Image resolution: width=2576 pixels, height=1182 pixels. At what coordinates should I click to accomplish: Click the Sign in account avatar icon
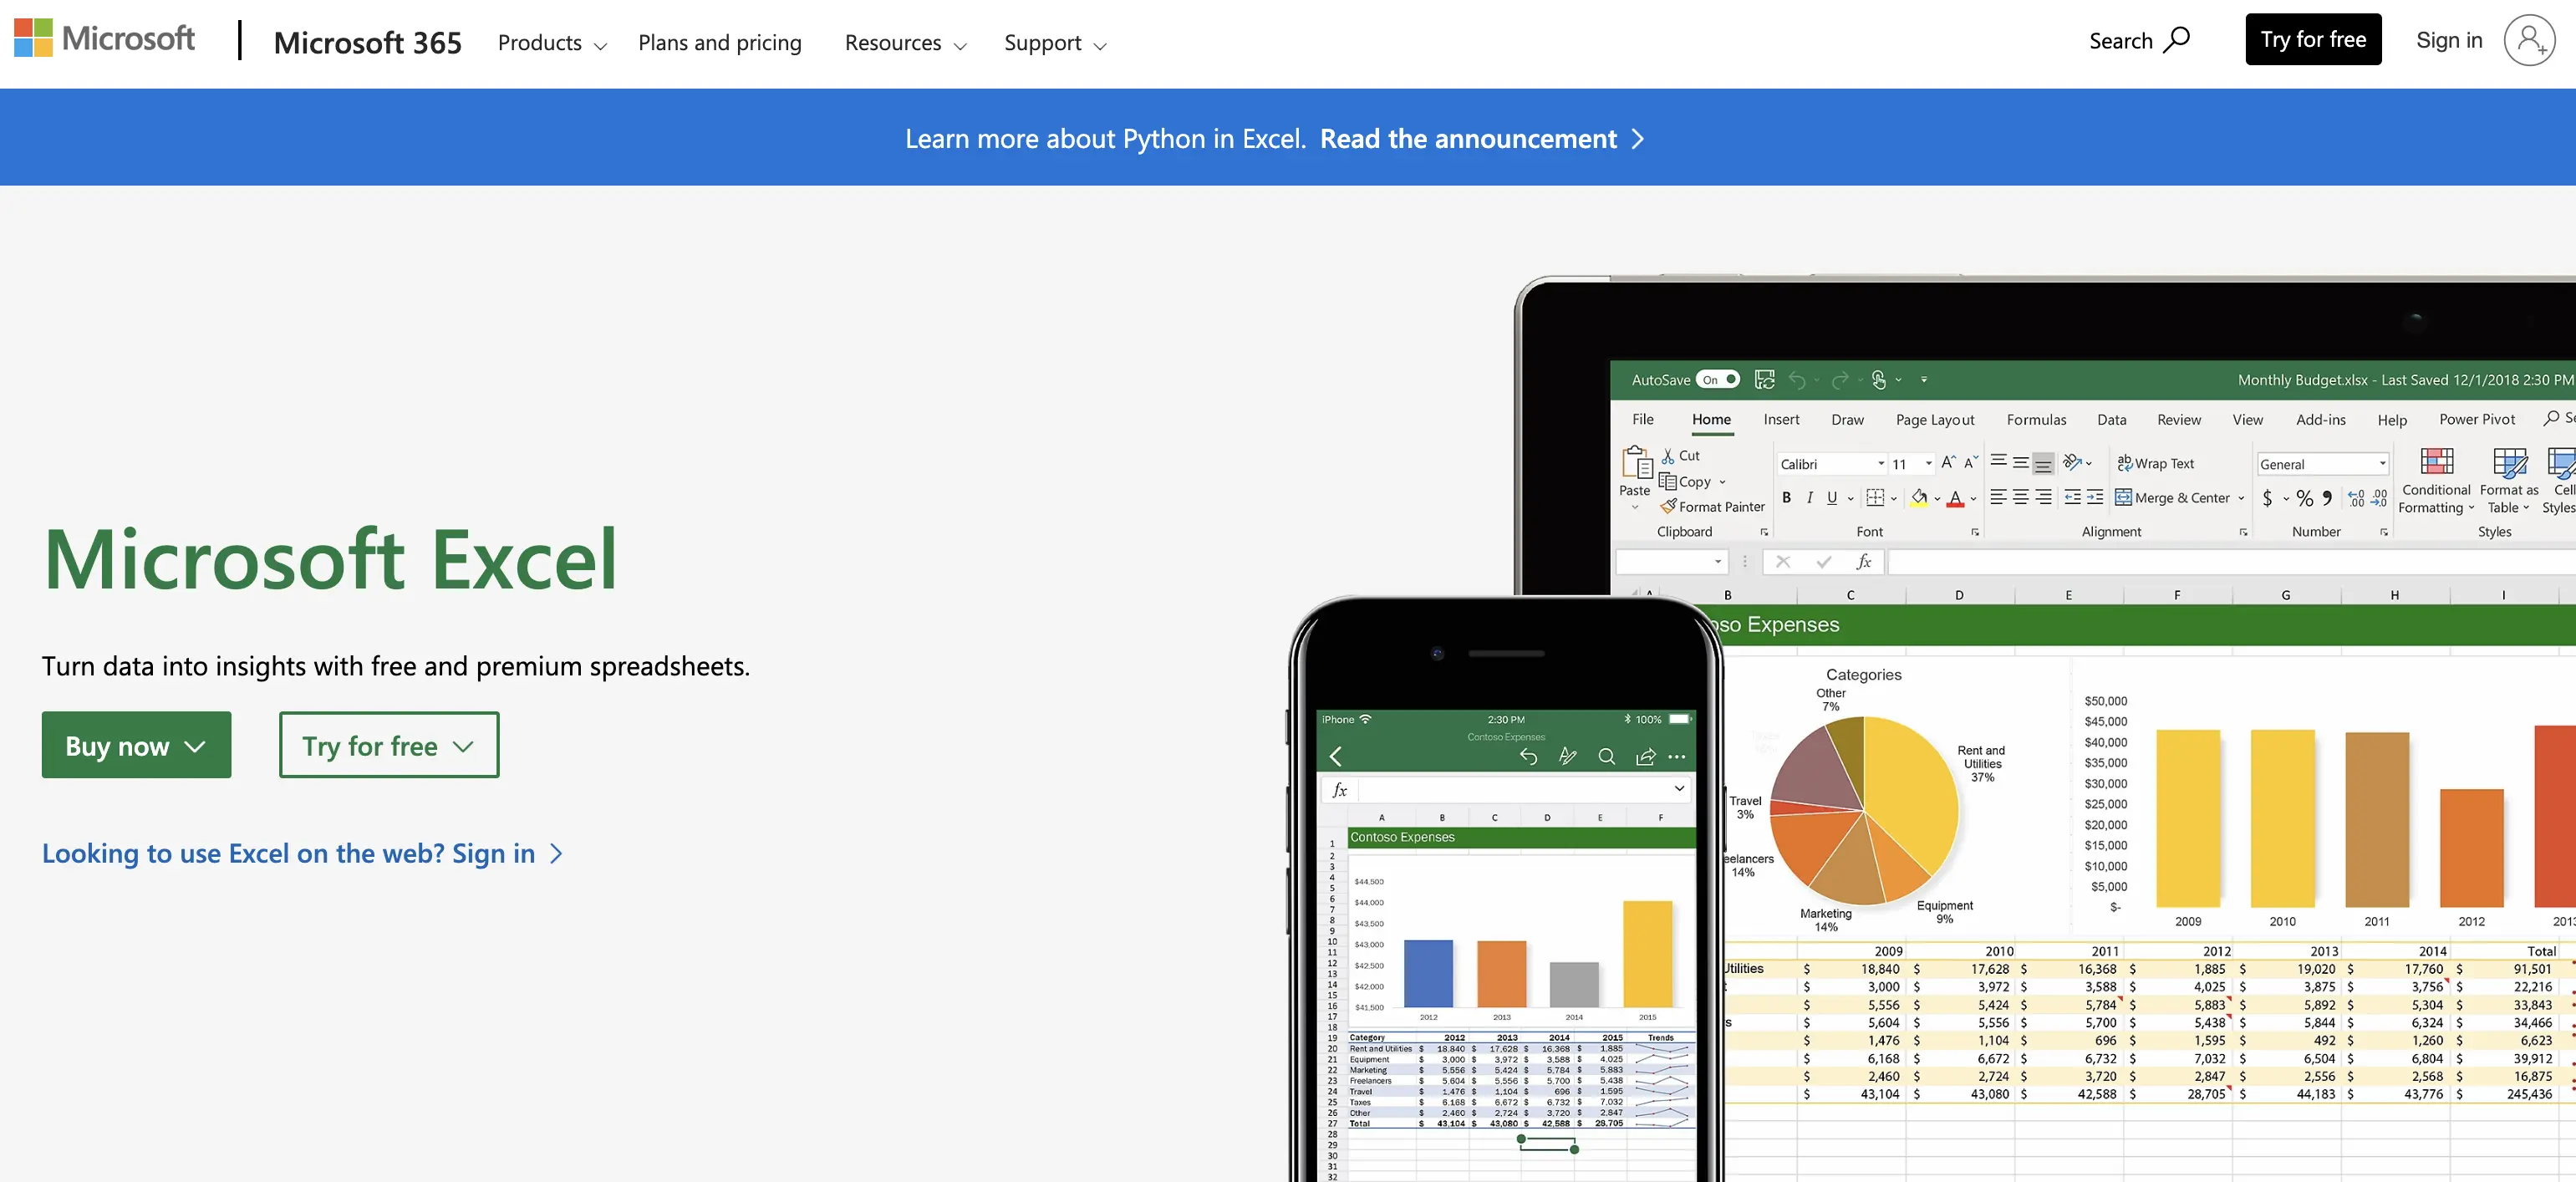pos(2528,40)
